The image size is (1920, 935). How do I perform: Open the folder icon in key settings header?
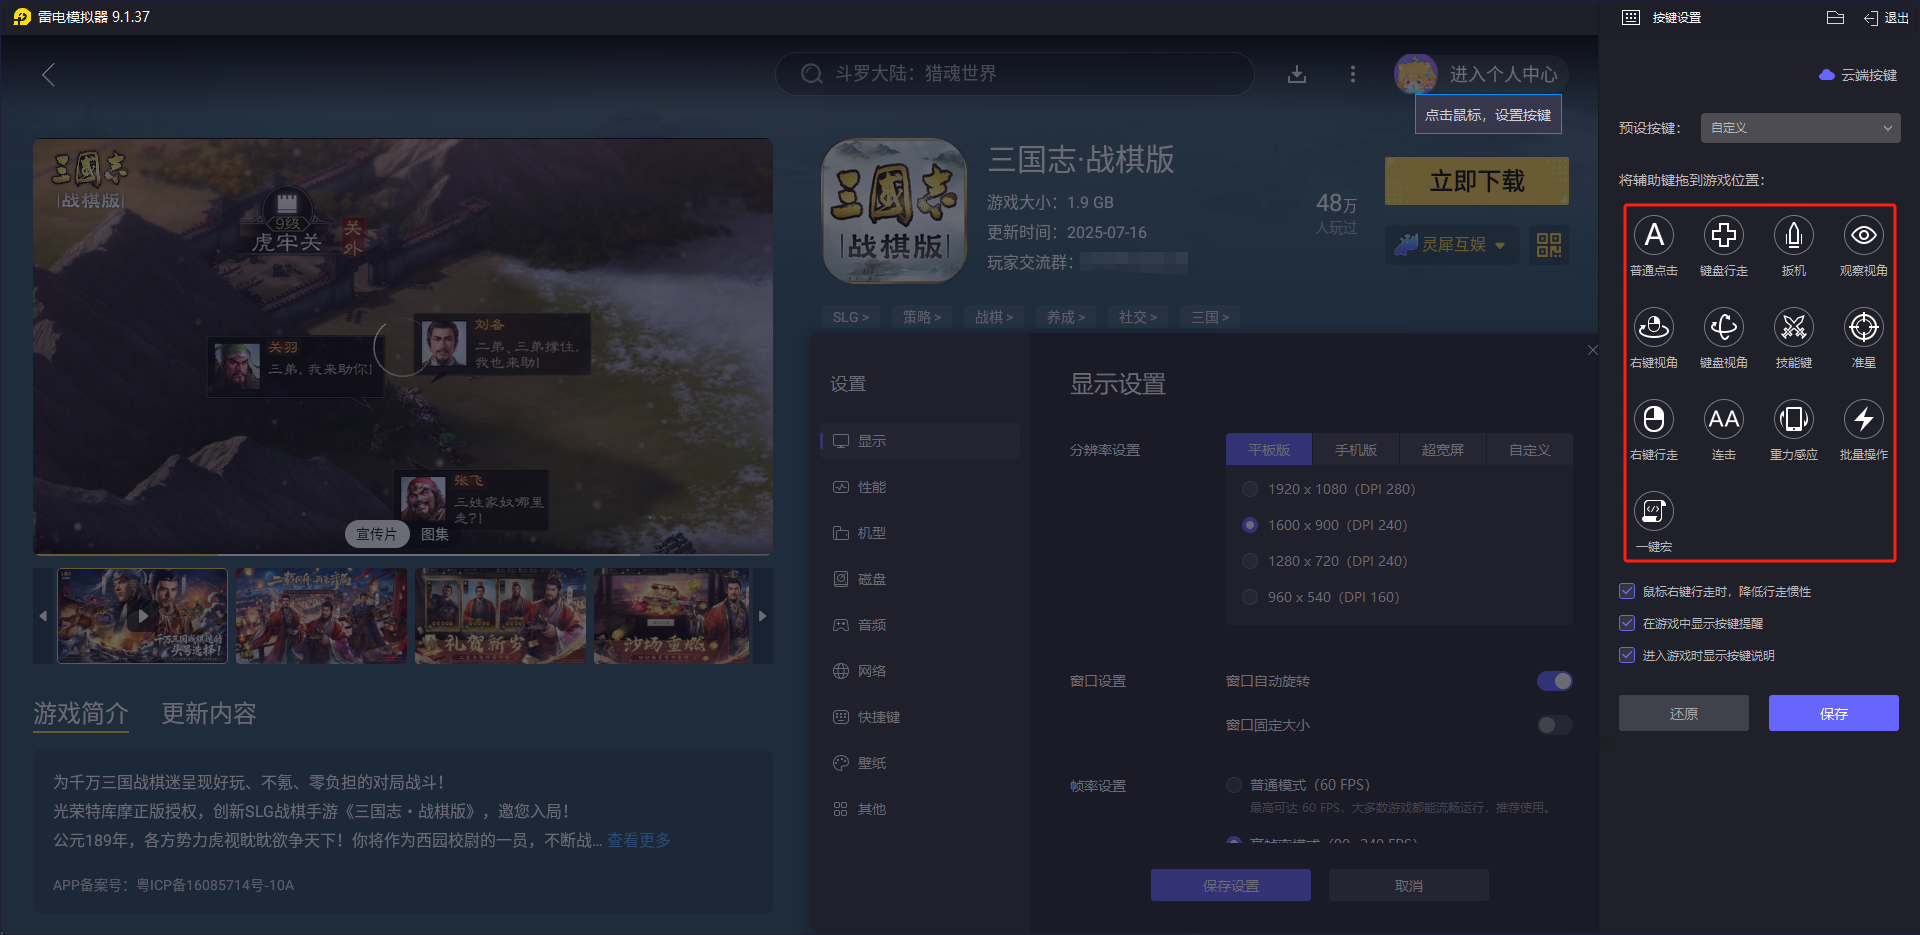click(1835, 17)
